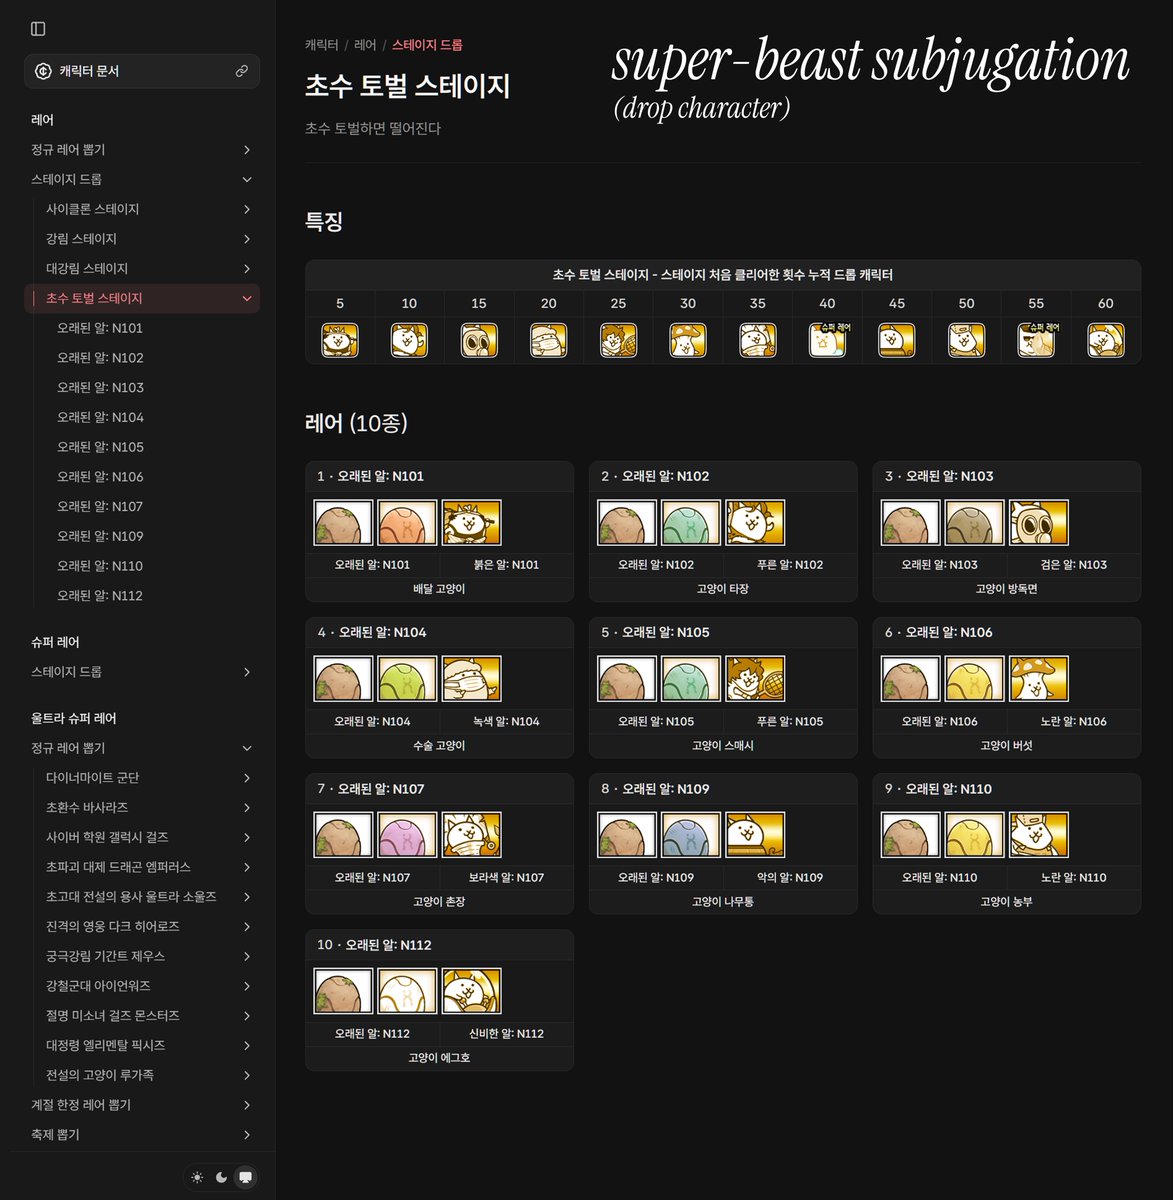Click card title 8 · 오래된 알: N109

click(x=655, y=789)
